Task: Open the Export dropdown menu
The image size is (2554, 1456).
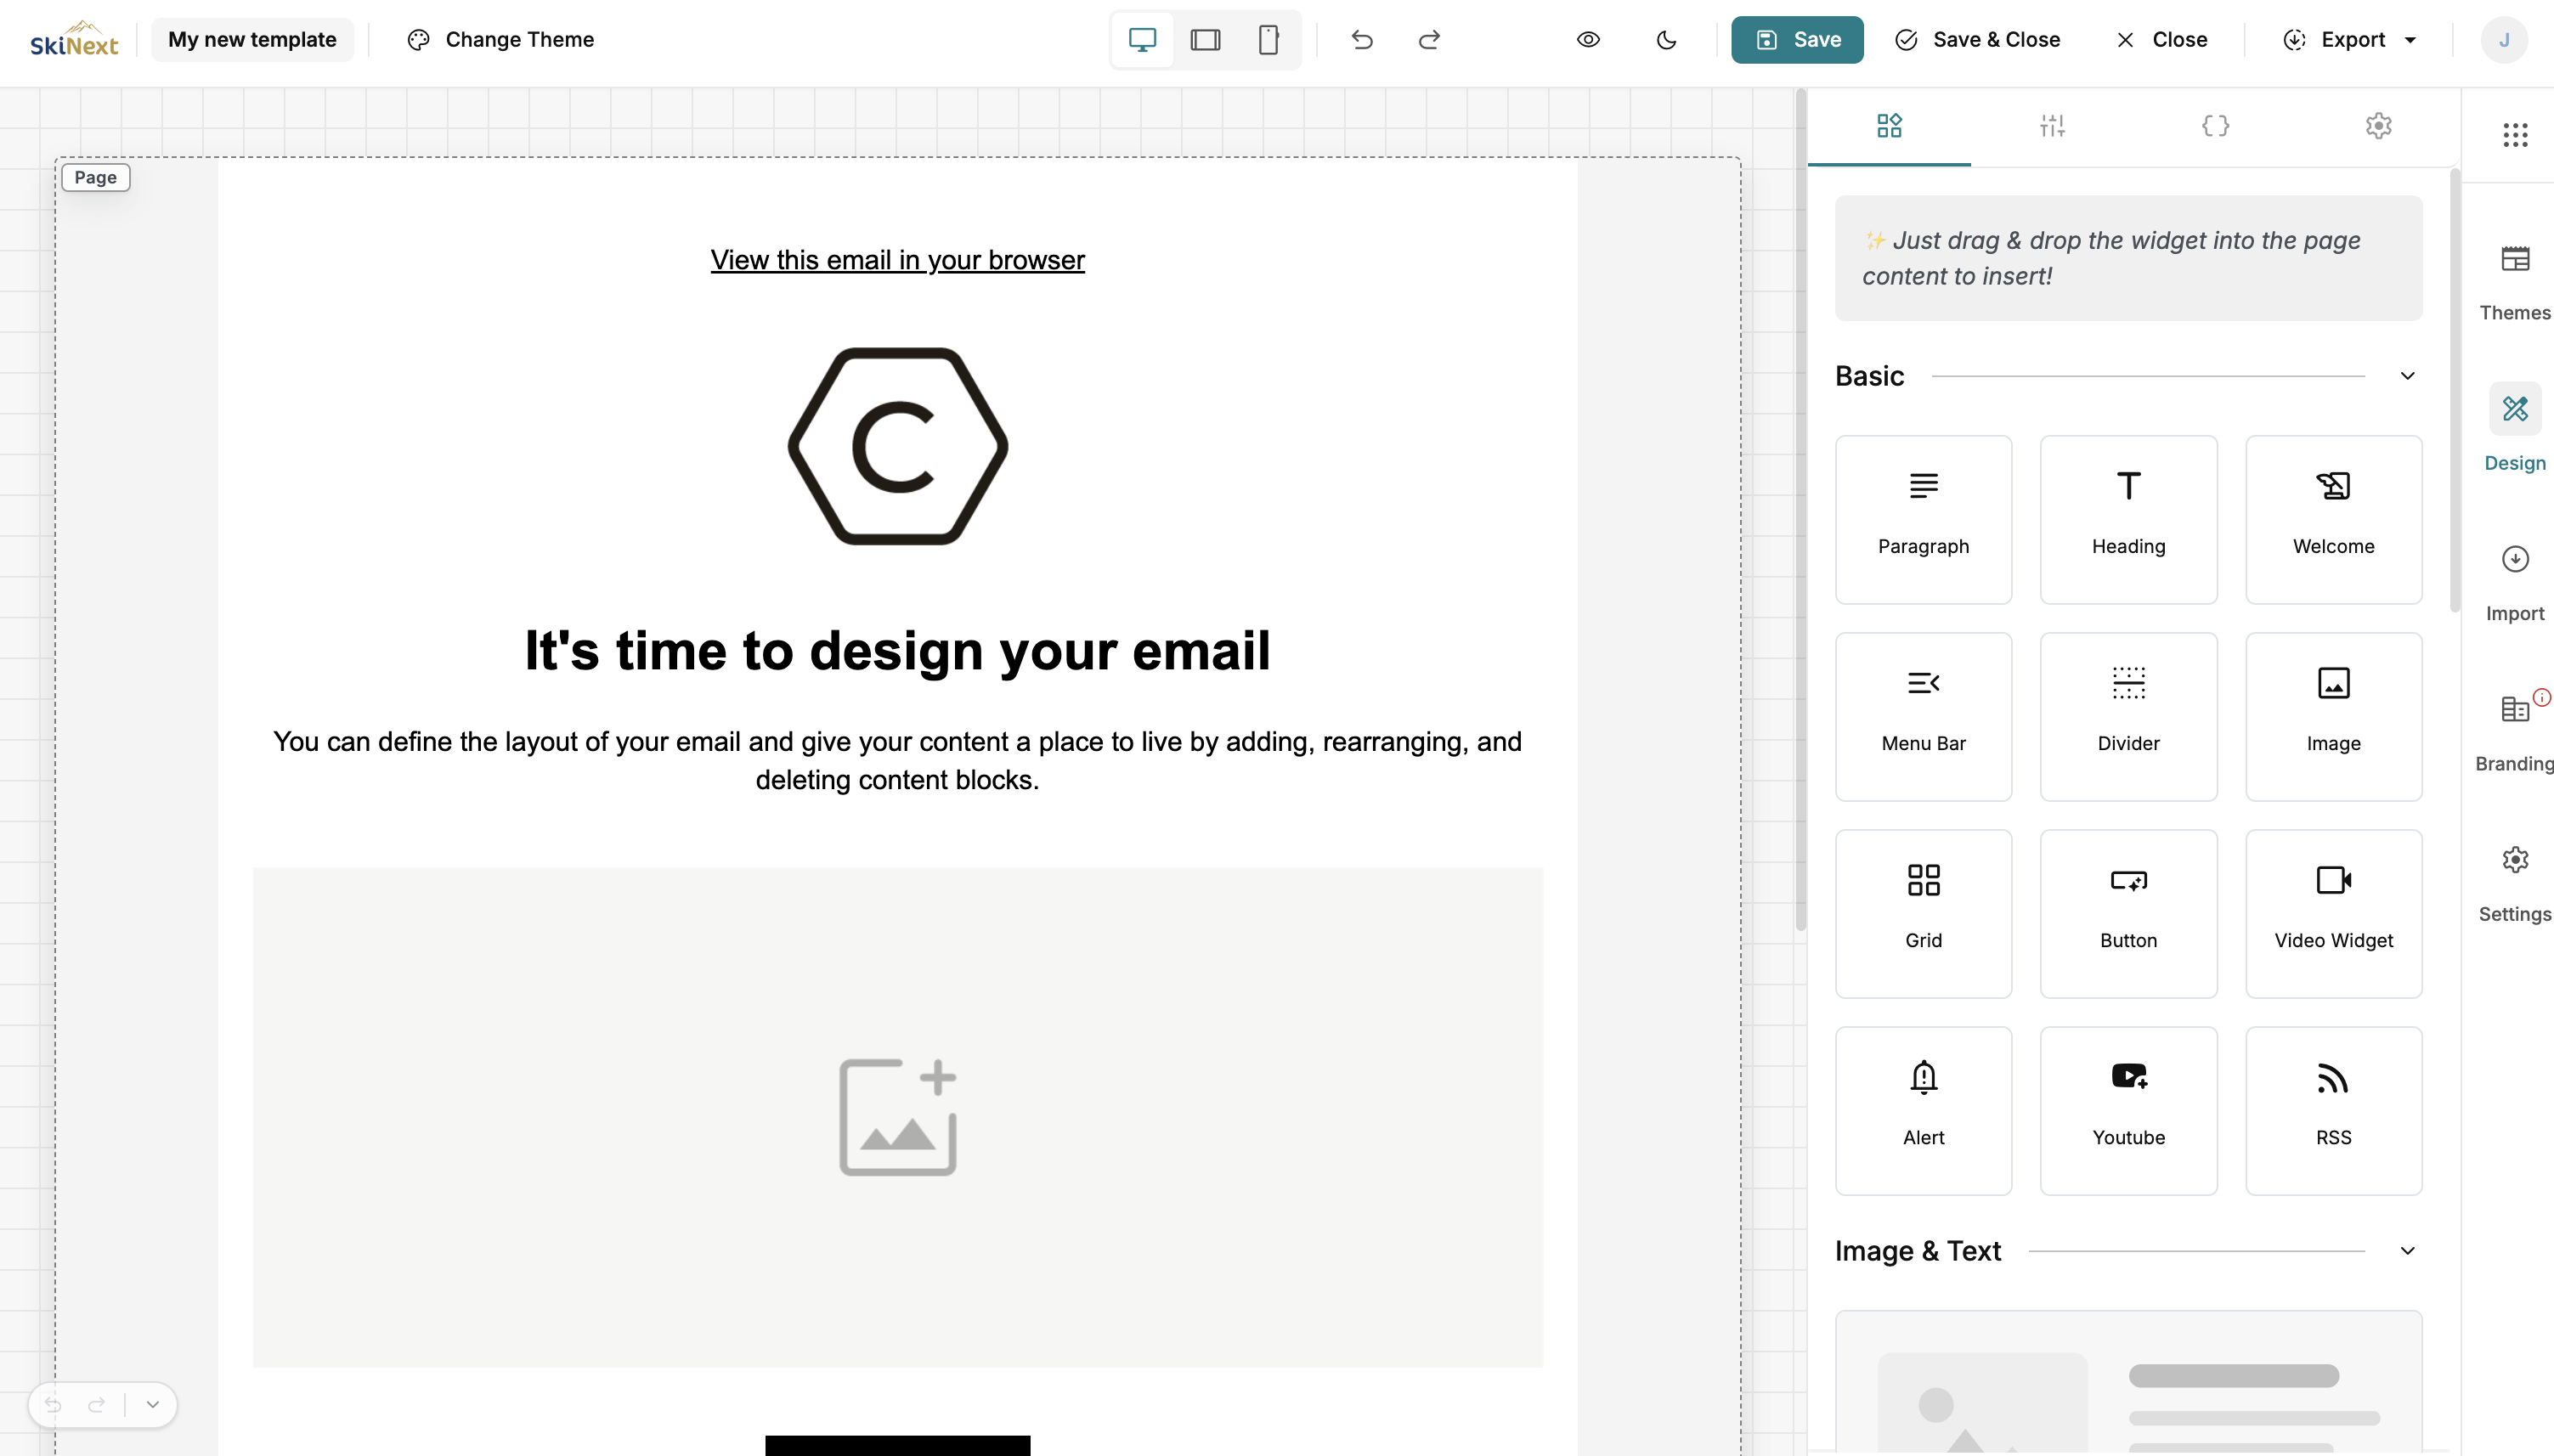Action: tap(2350, 40)
